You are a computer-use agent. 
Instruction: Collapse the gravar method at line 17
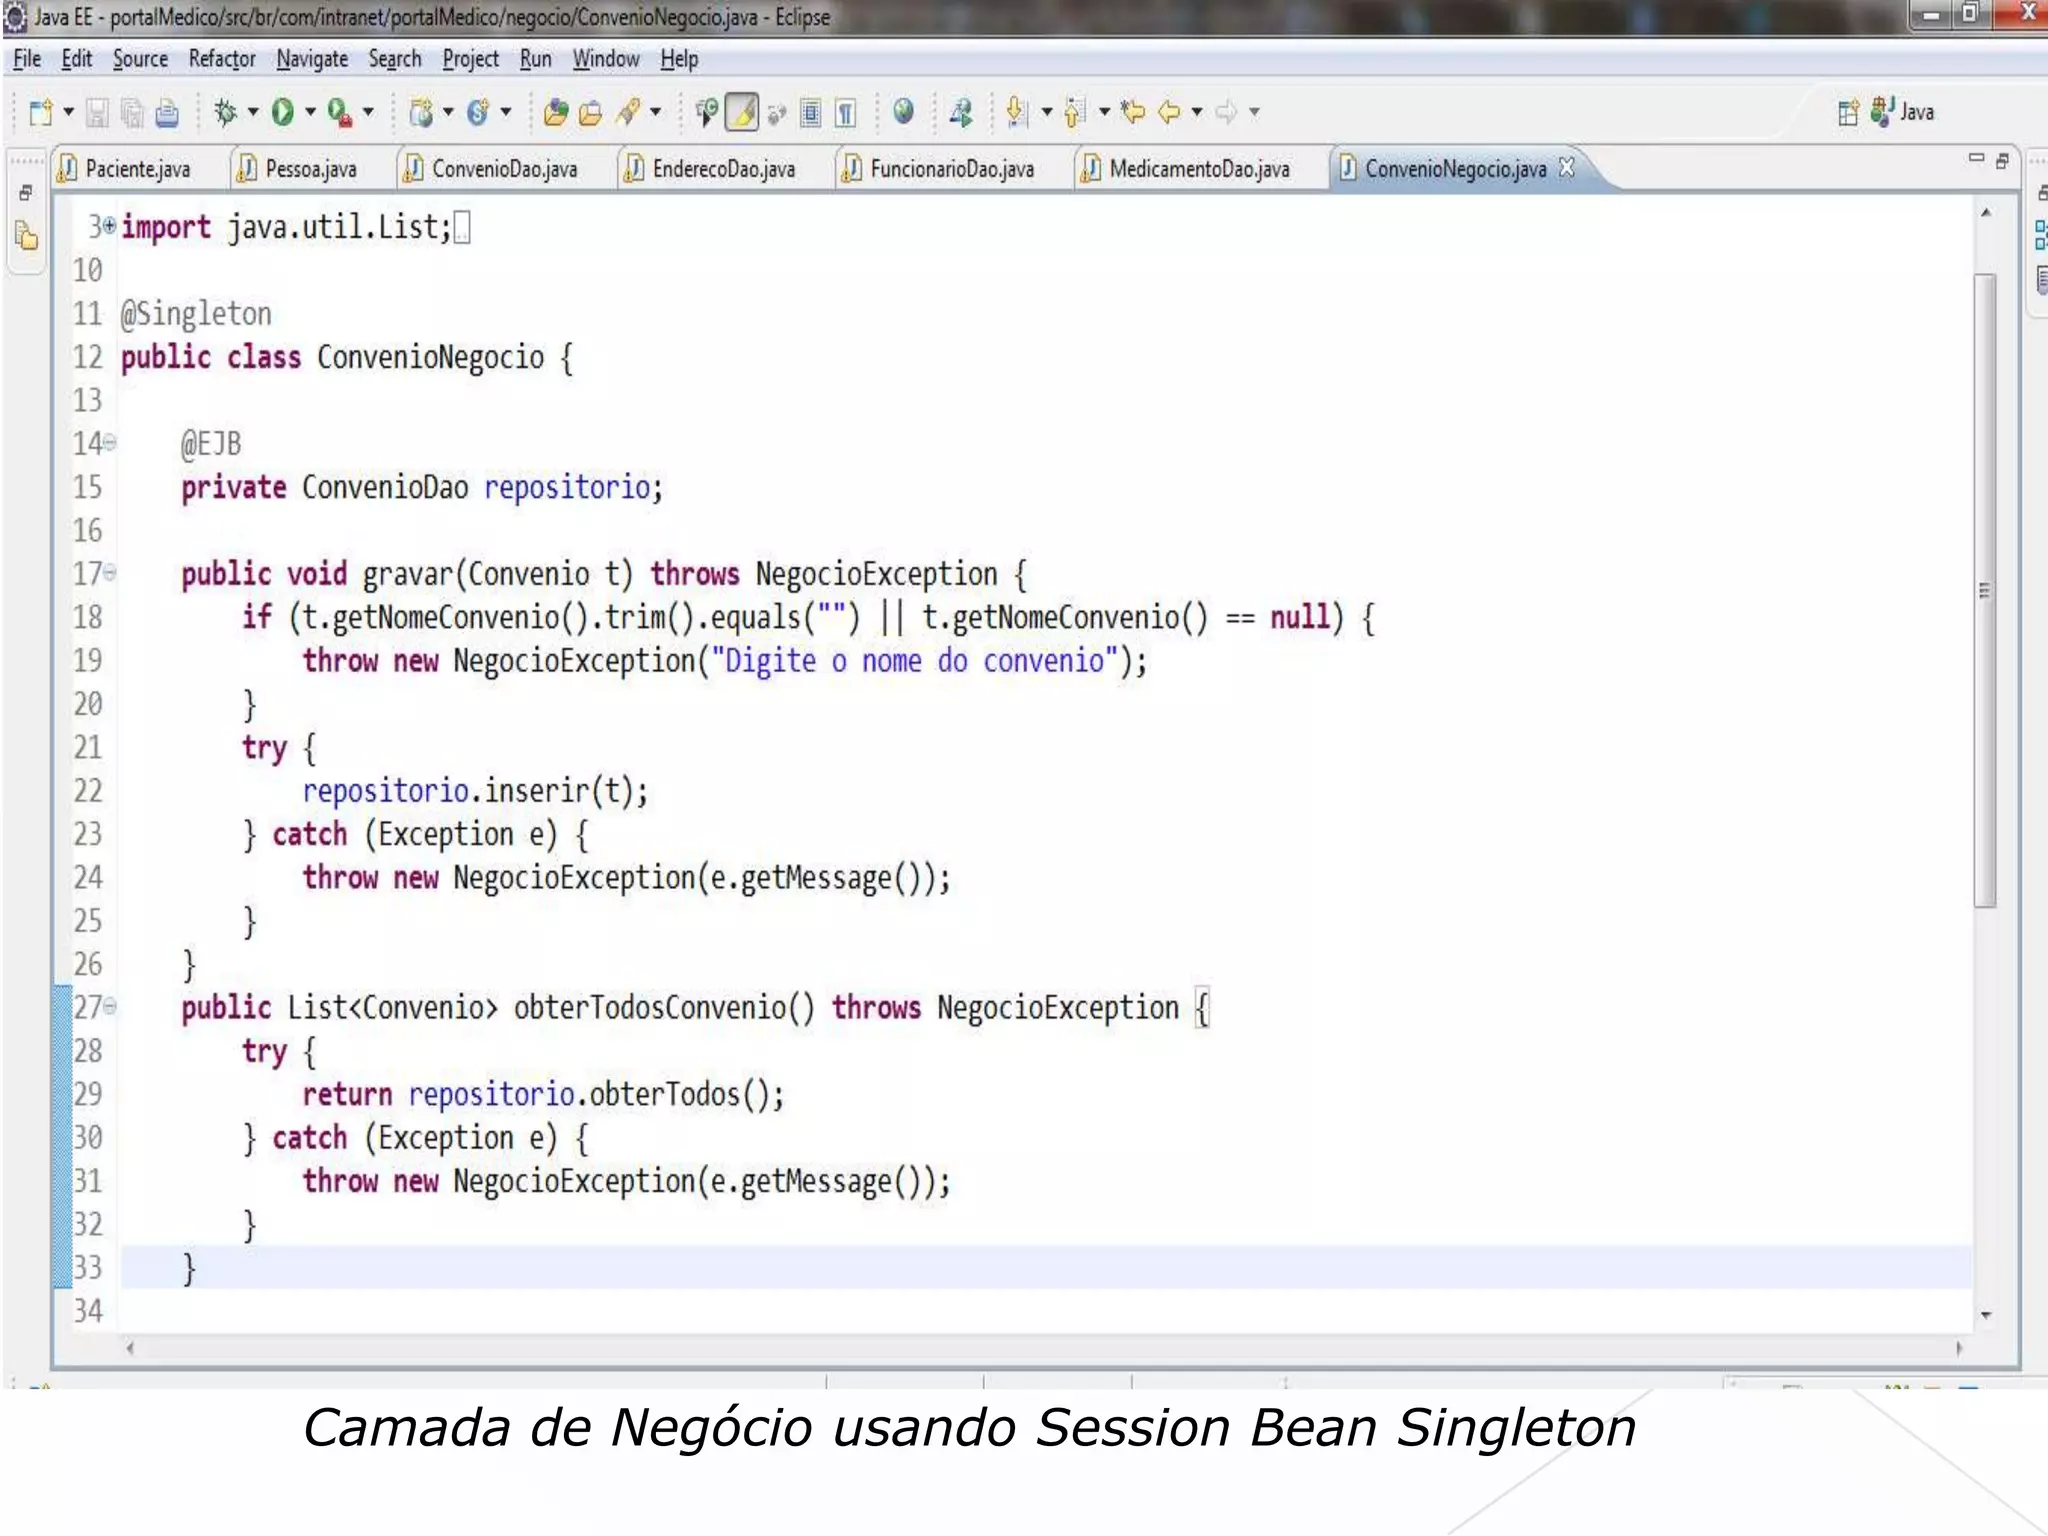109,572
